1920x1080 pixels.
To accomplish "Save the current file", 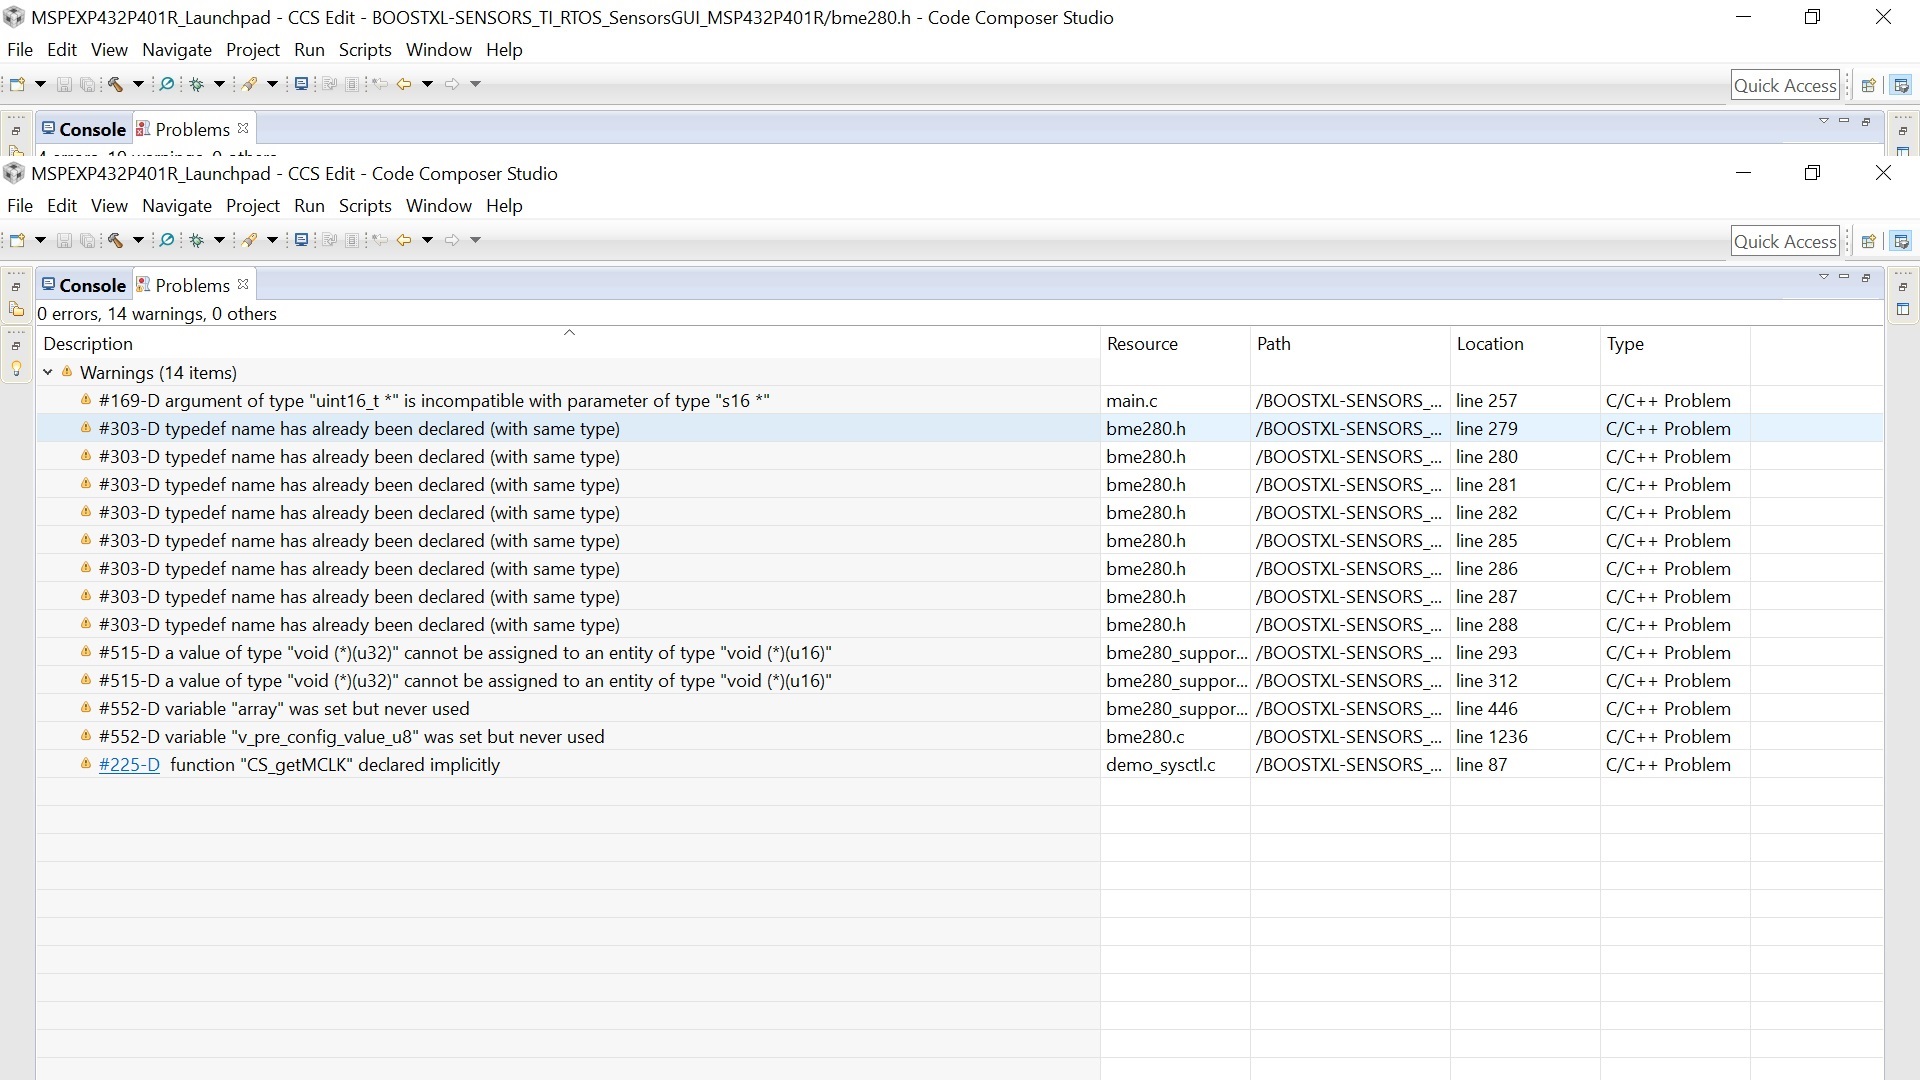I will point(64,240).
